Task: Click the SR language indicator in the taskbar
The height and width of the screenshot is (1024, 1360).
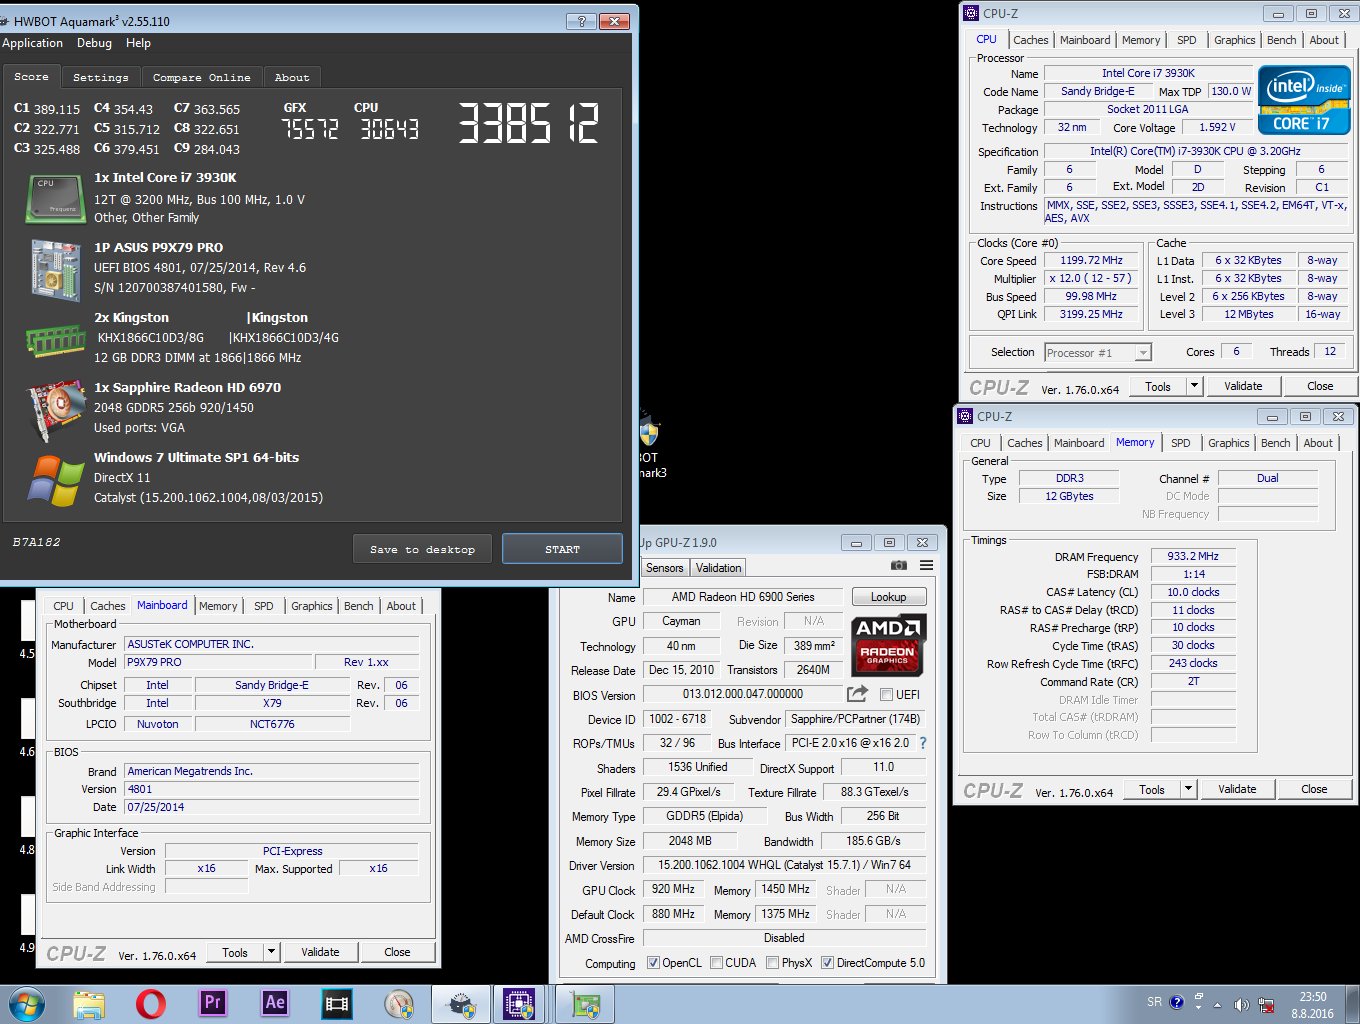Action: pos(1154,1002)
